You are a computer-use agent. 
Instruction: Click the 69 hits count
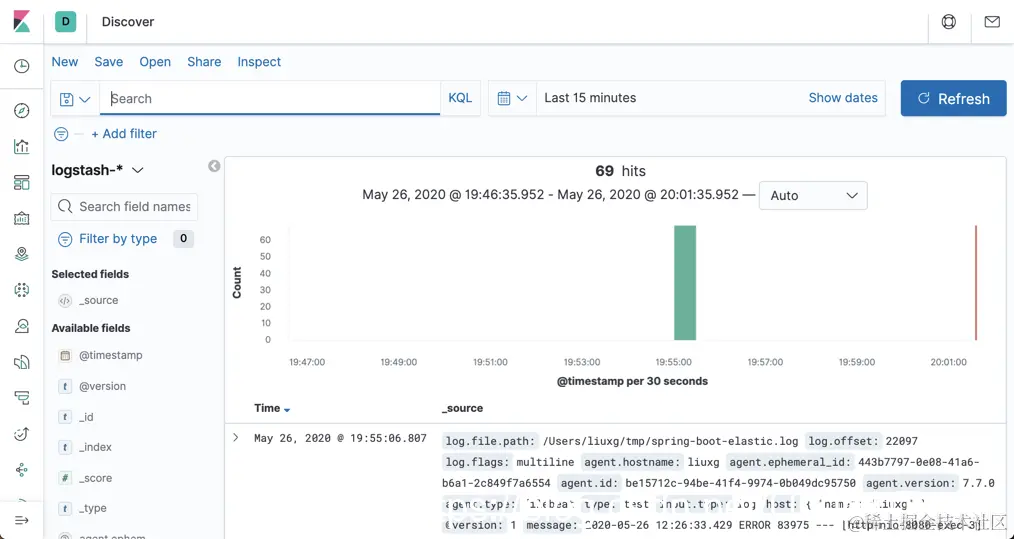[x=620, y=171]
